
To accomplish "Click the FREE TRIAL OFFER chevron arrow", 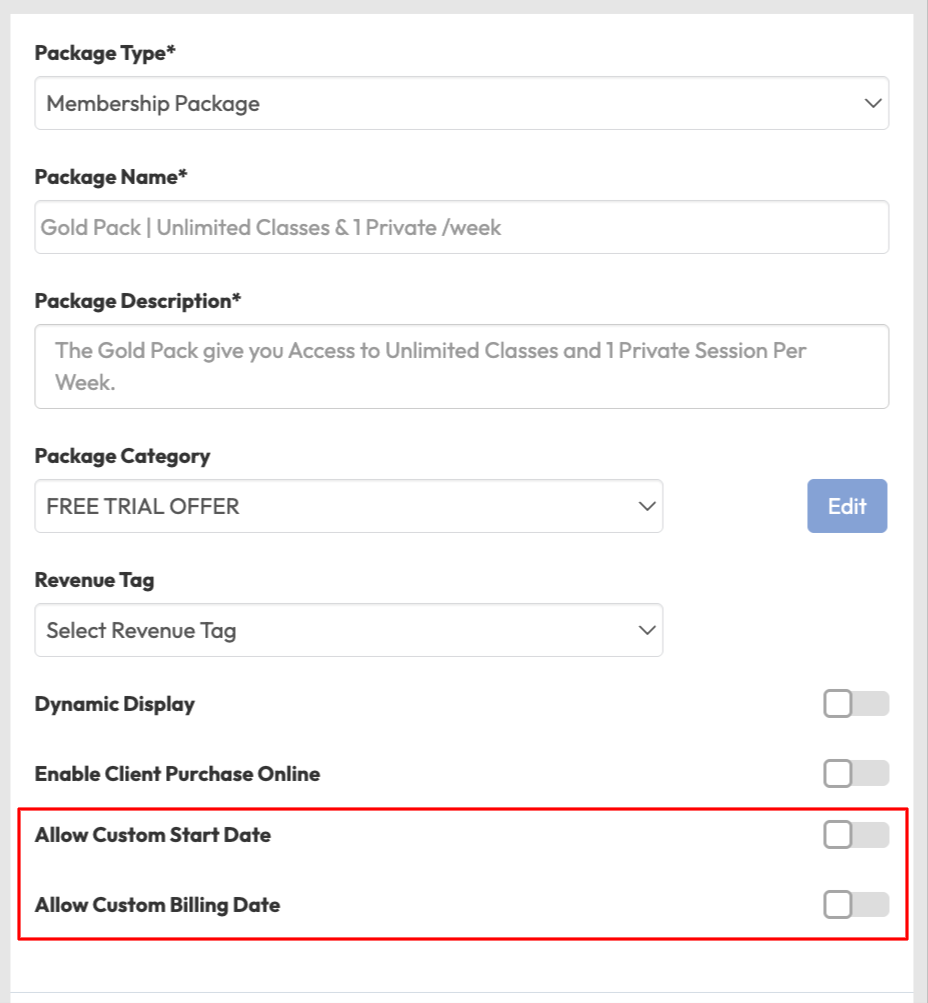I will click(x=647, y=506).
